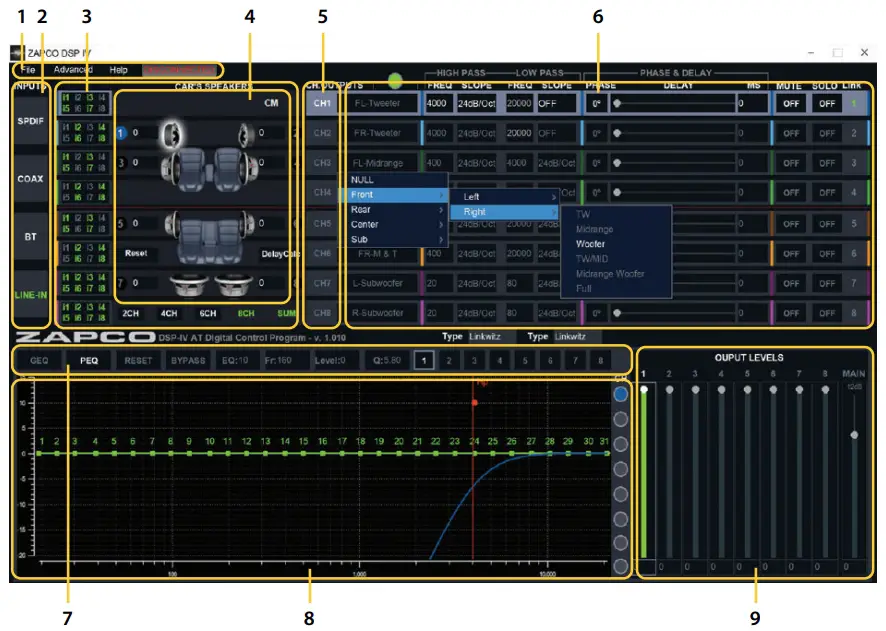Solo the FL-Tweeter channel
The image size is (886, 631).
(x=826, y=103)
